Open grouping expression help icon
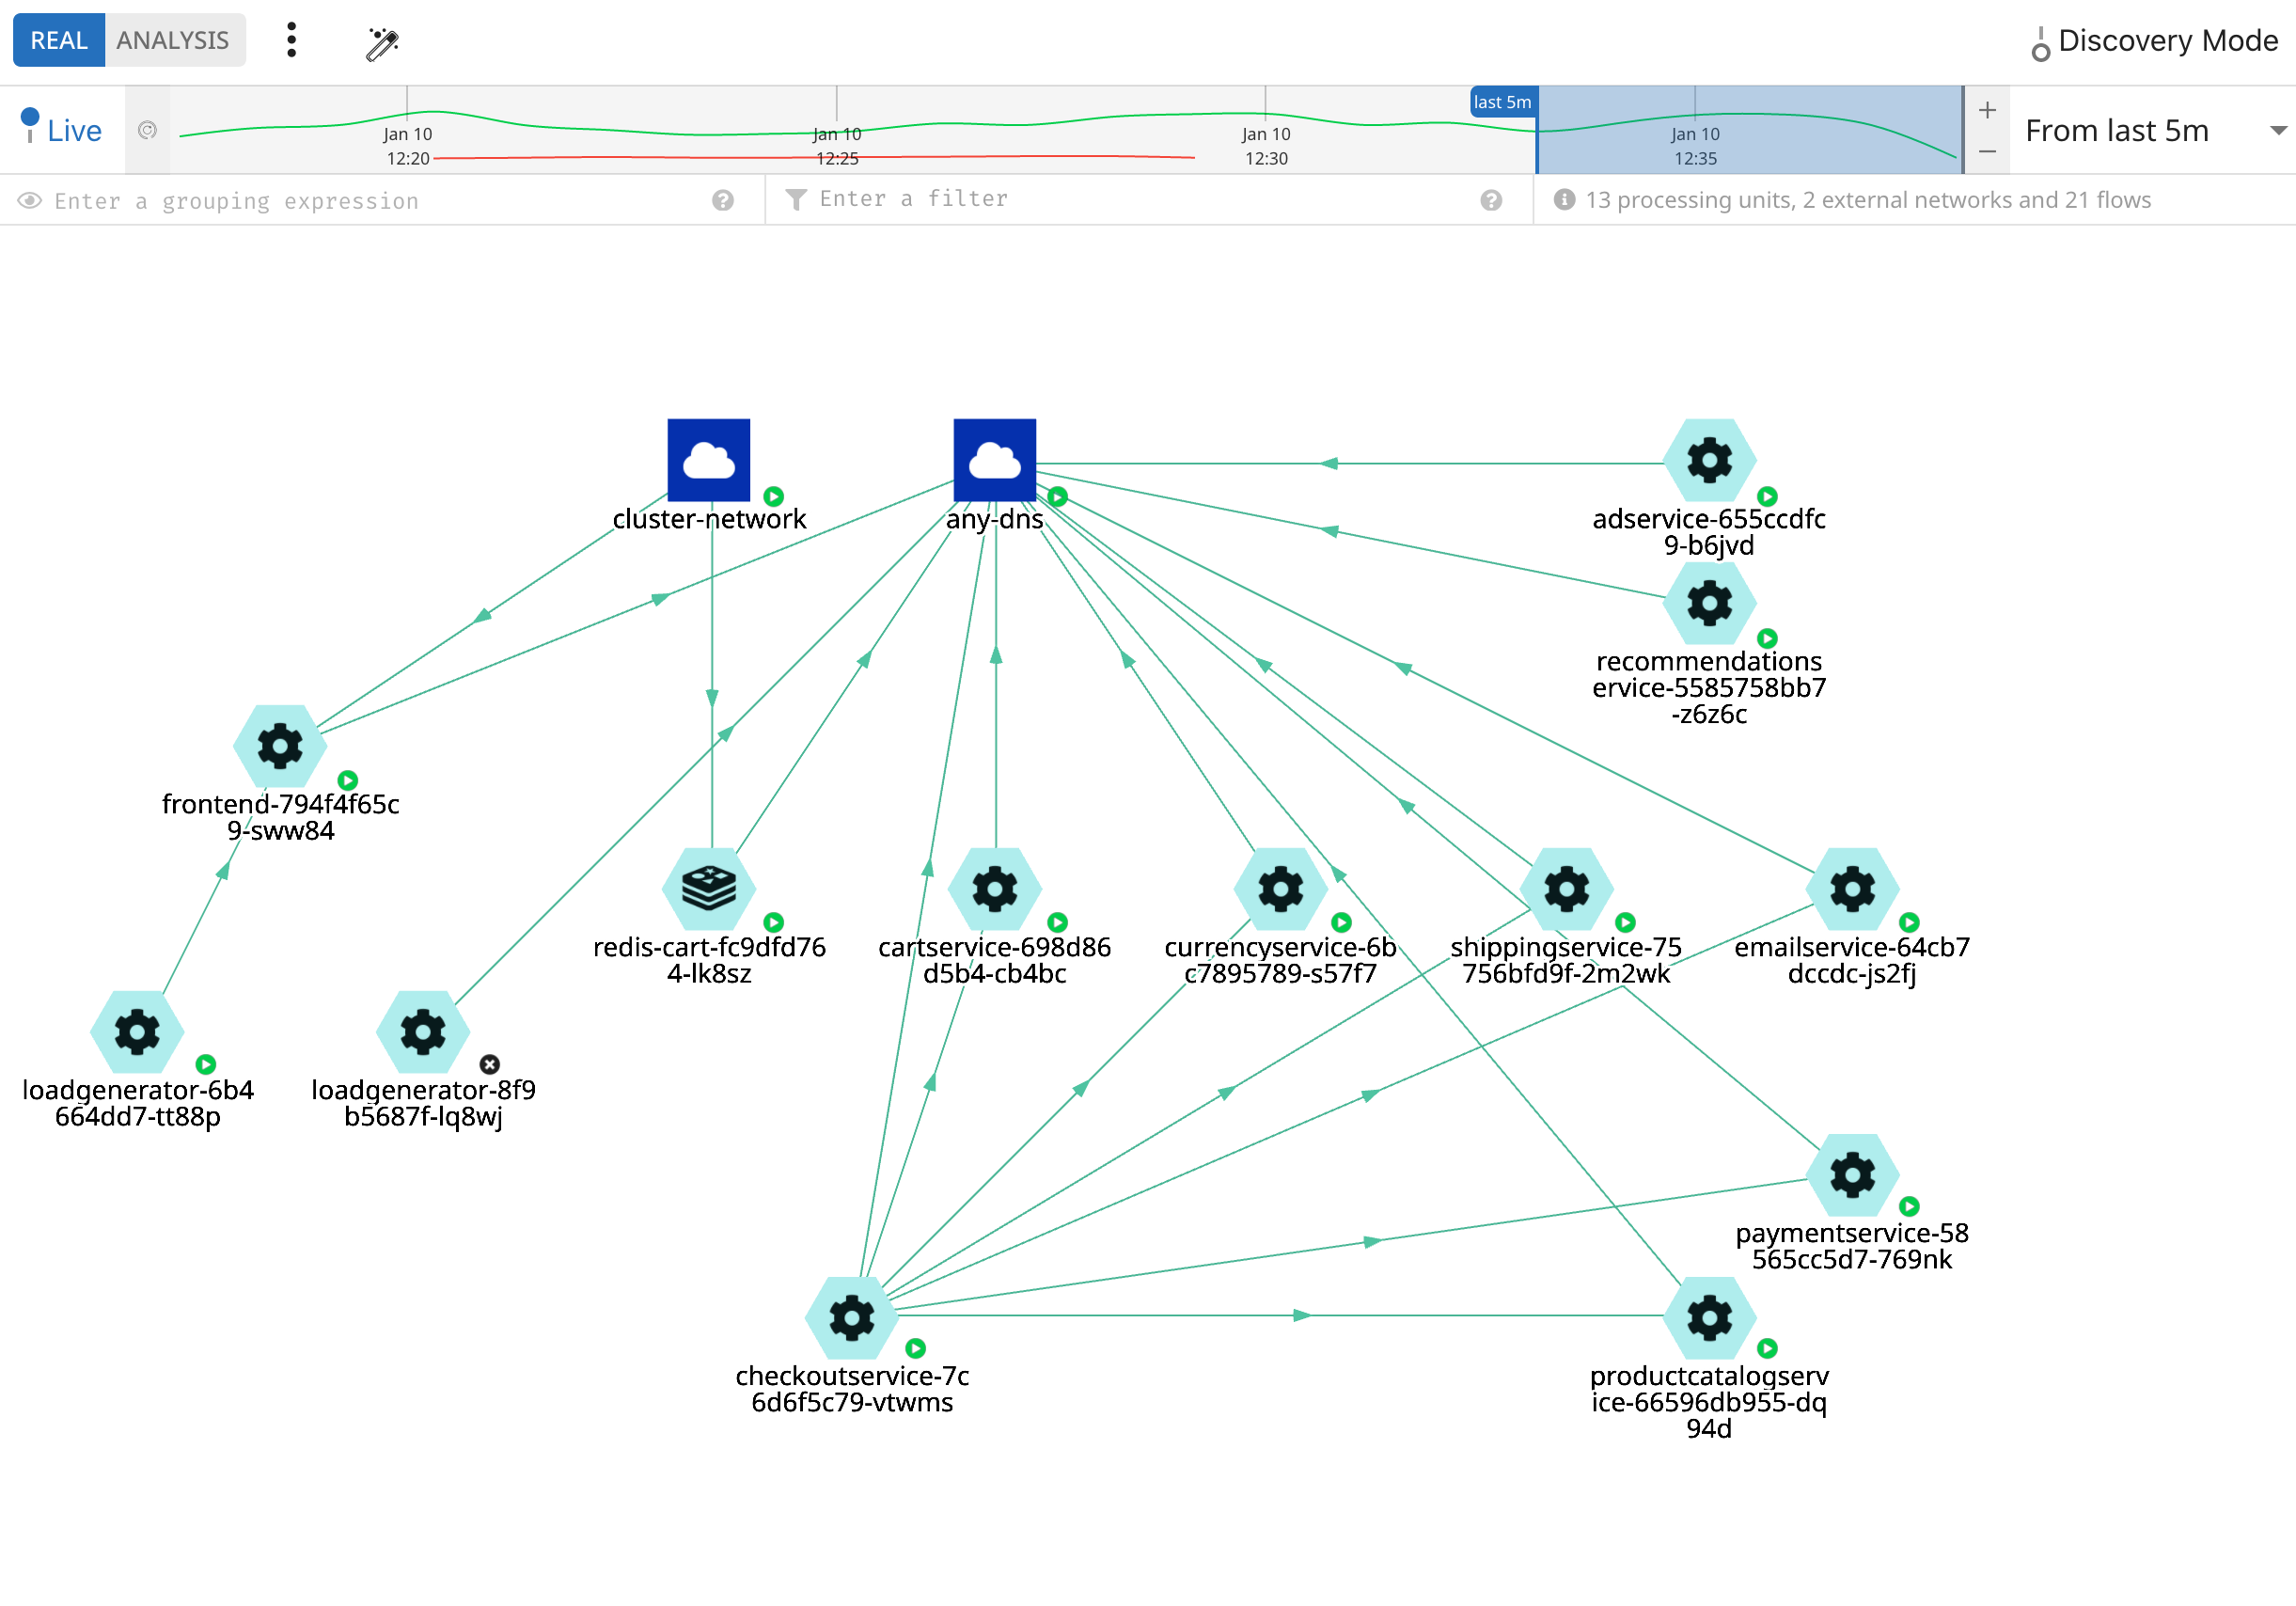This screenshot has height=1606, width=2296. click(723, 201)
